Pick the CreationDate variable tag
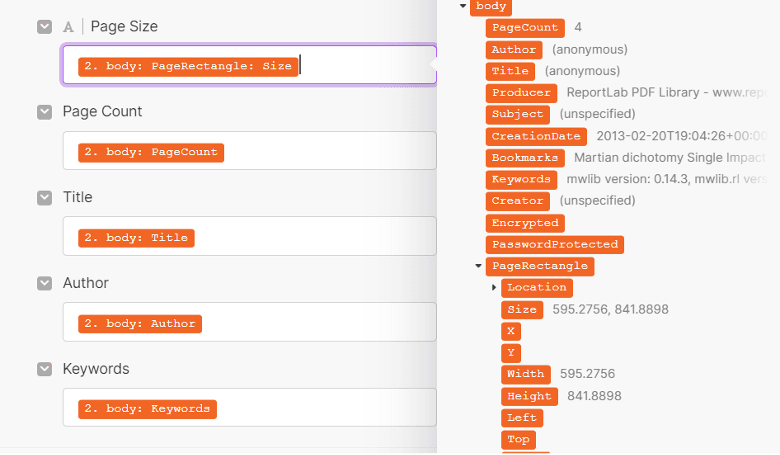The image size is (780, 455). coord(537,136)
